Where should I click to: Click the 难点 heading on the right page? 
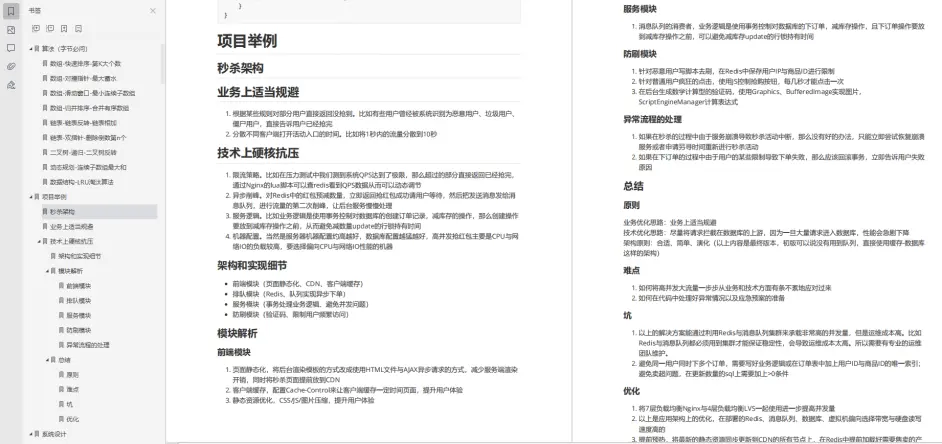[x=631, y=271]
